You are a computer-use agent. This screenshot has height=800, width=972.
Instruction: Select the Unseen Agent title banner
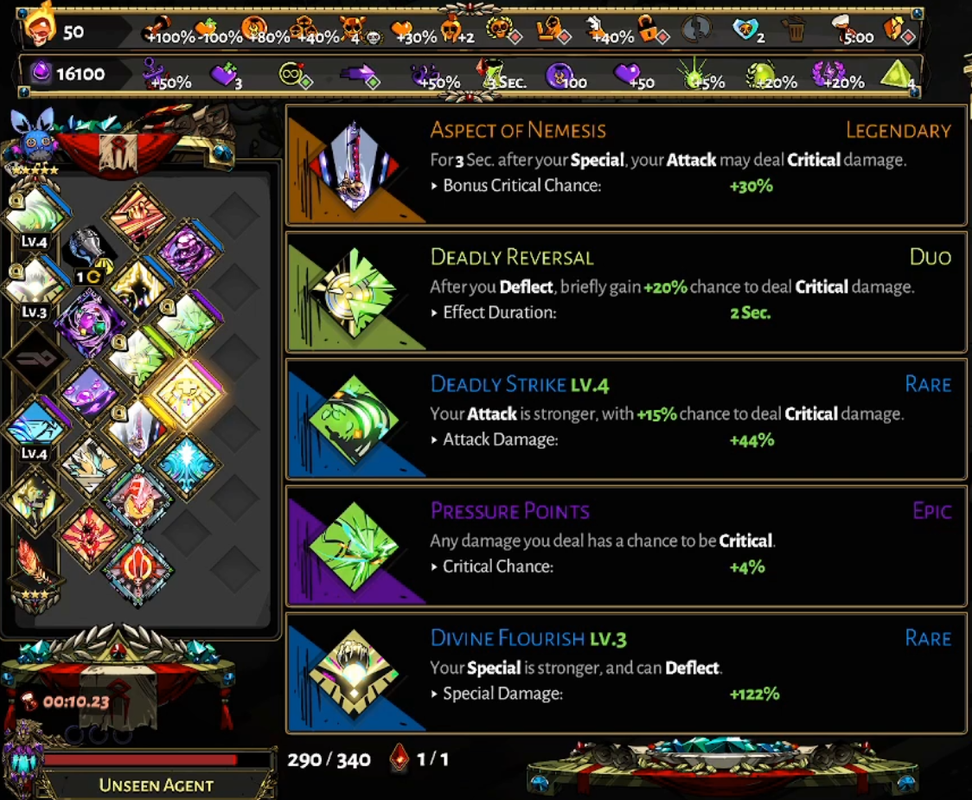click(x=156, y=785)
